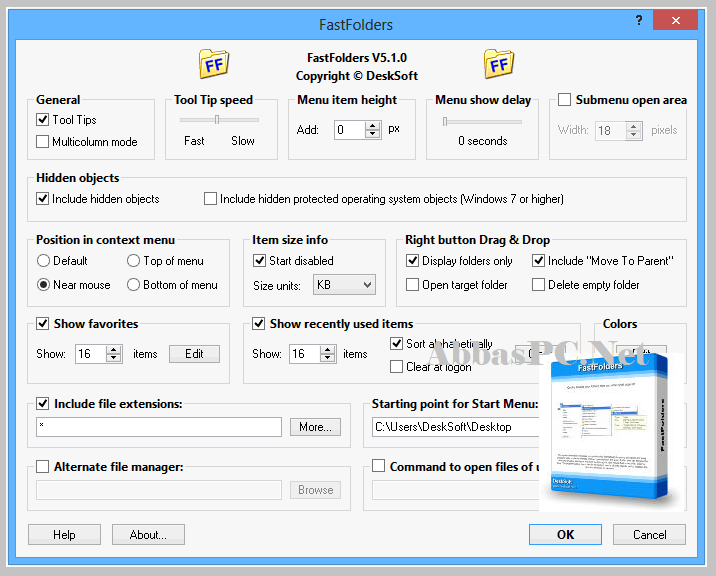Increase Show favorites items count
Image resolution: width=716 pixels, height=576 pixels.
(x=114, y=350)
